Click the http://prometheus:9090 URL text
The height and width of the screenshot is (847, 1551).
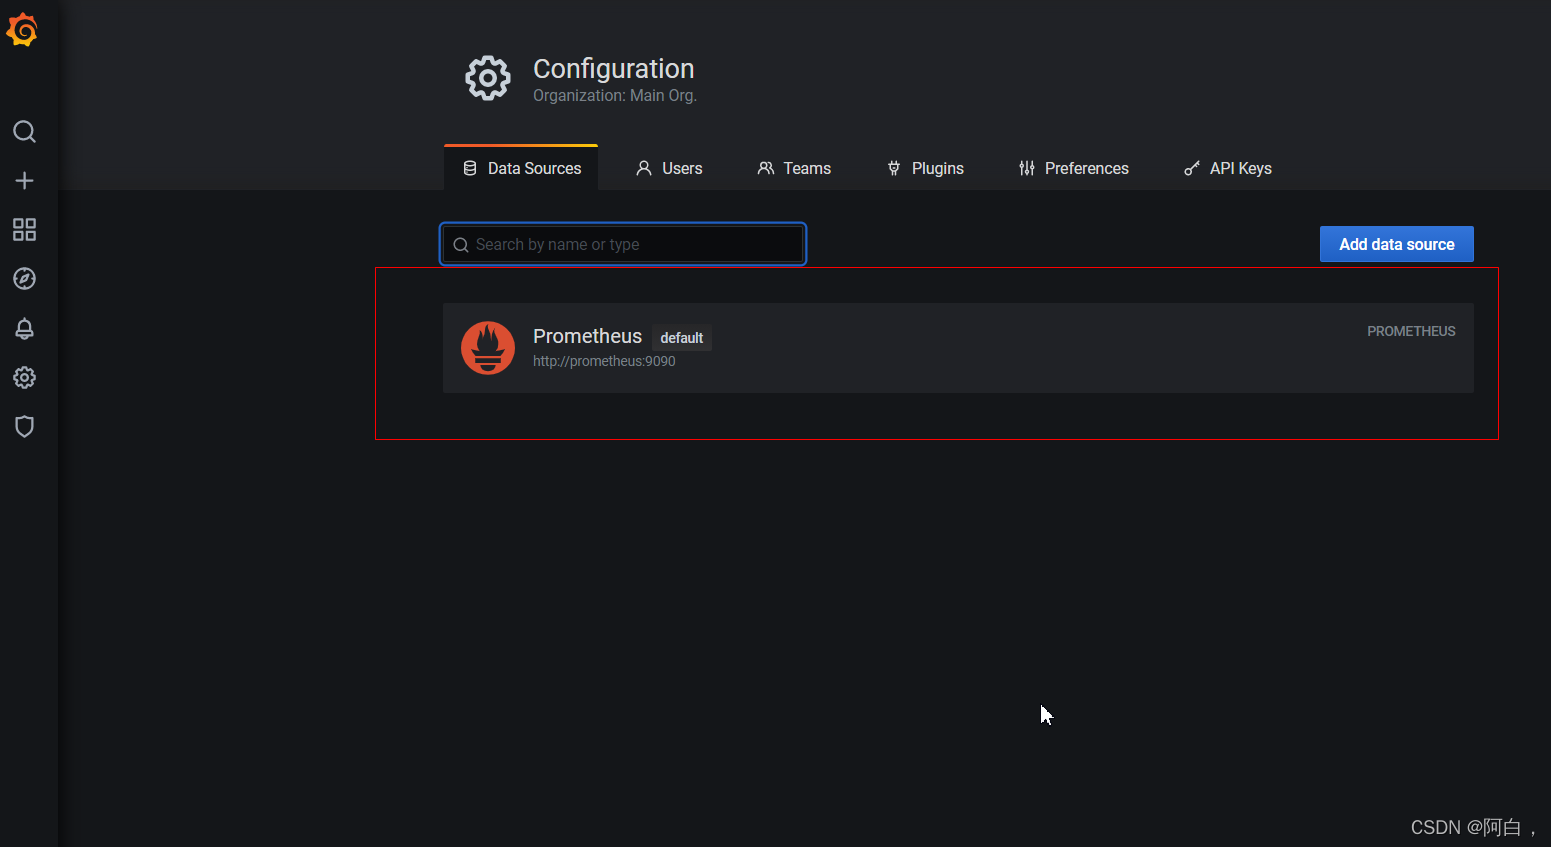coord(604,361)
